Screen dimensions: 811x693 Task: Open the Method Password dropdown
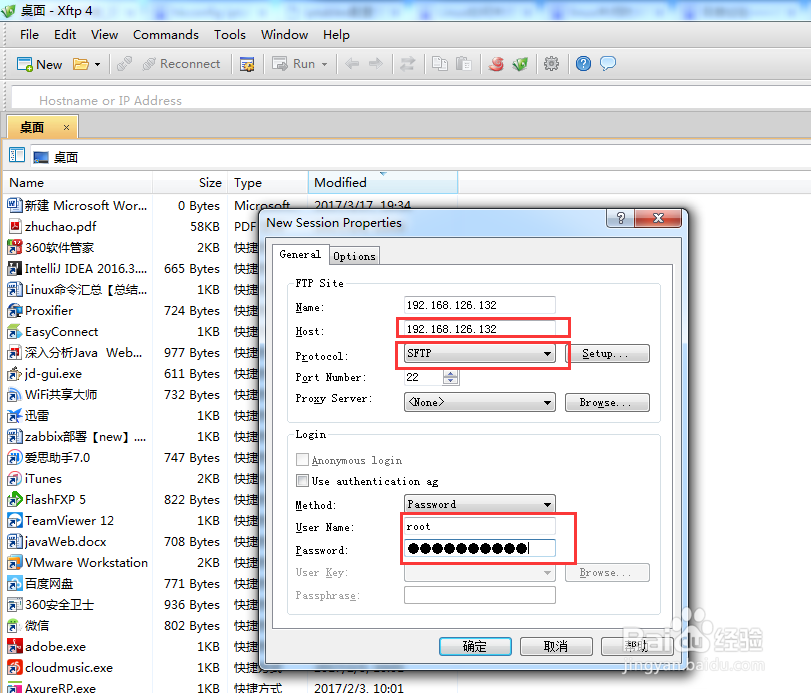(x=479, y=504)
